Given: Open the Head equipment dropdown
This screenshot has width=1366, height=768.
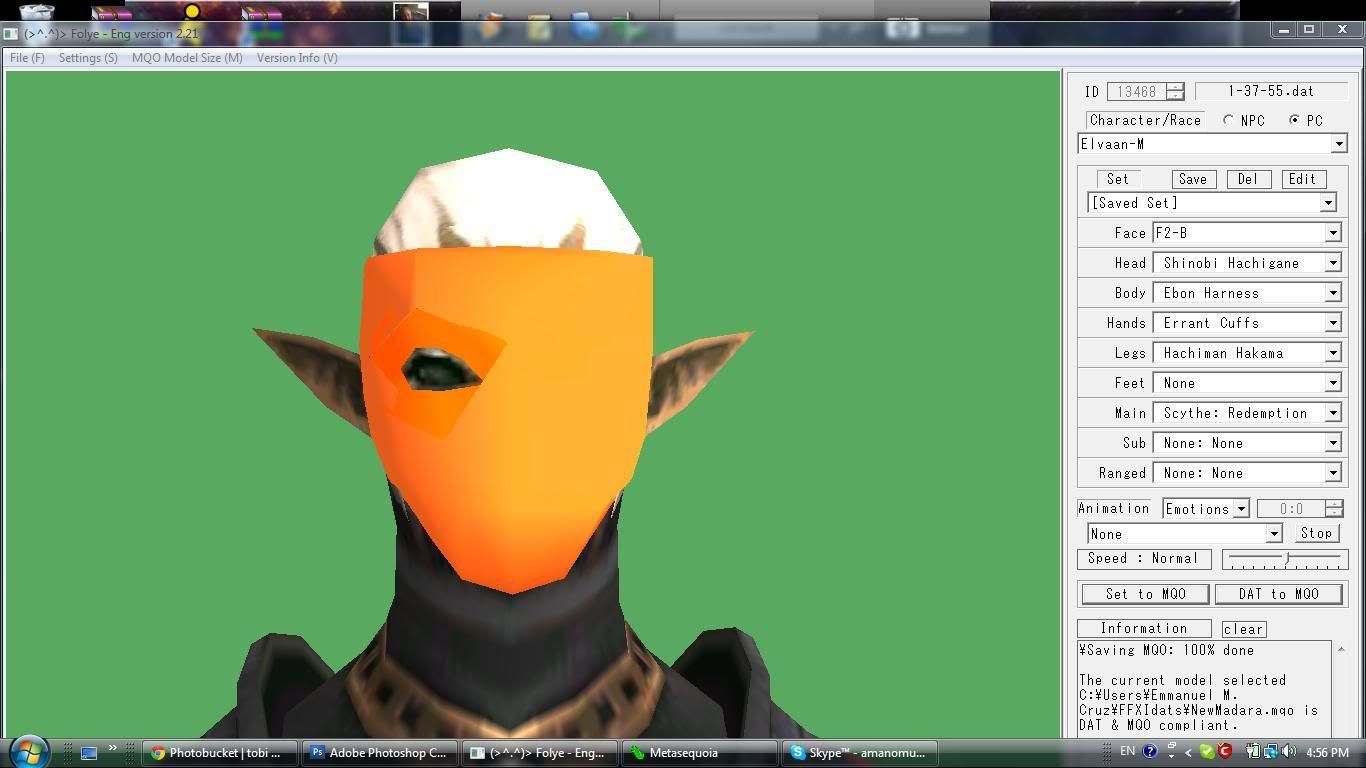Looking at the screenshot, I should tap(1332, 263).
